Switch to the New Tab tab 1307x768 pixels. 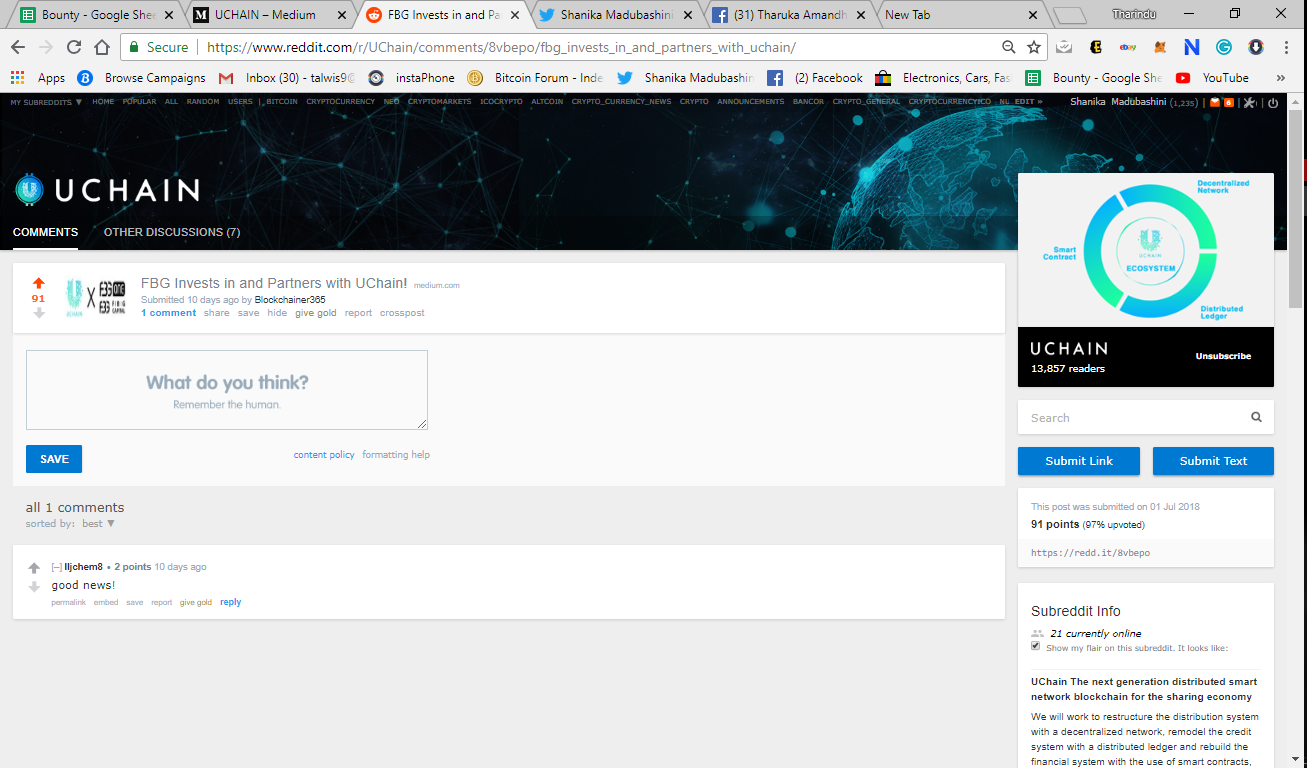pos(962,15)
